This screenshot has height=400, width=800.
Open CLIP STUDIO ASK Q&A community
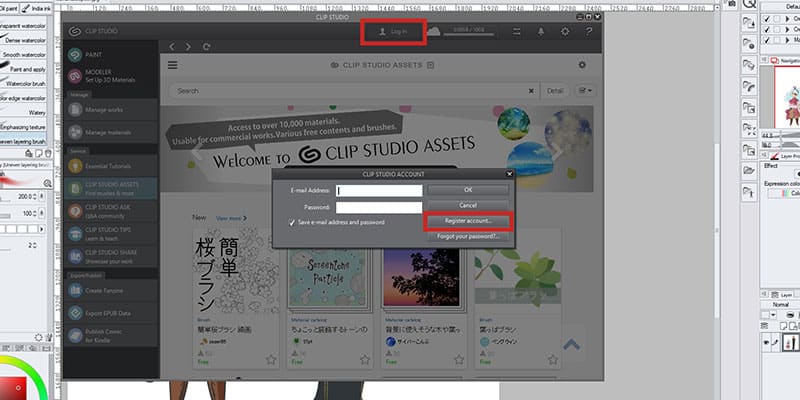point(111,211)
